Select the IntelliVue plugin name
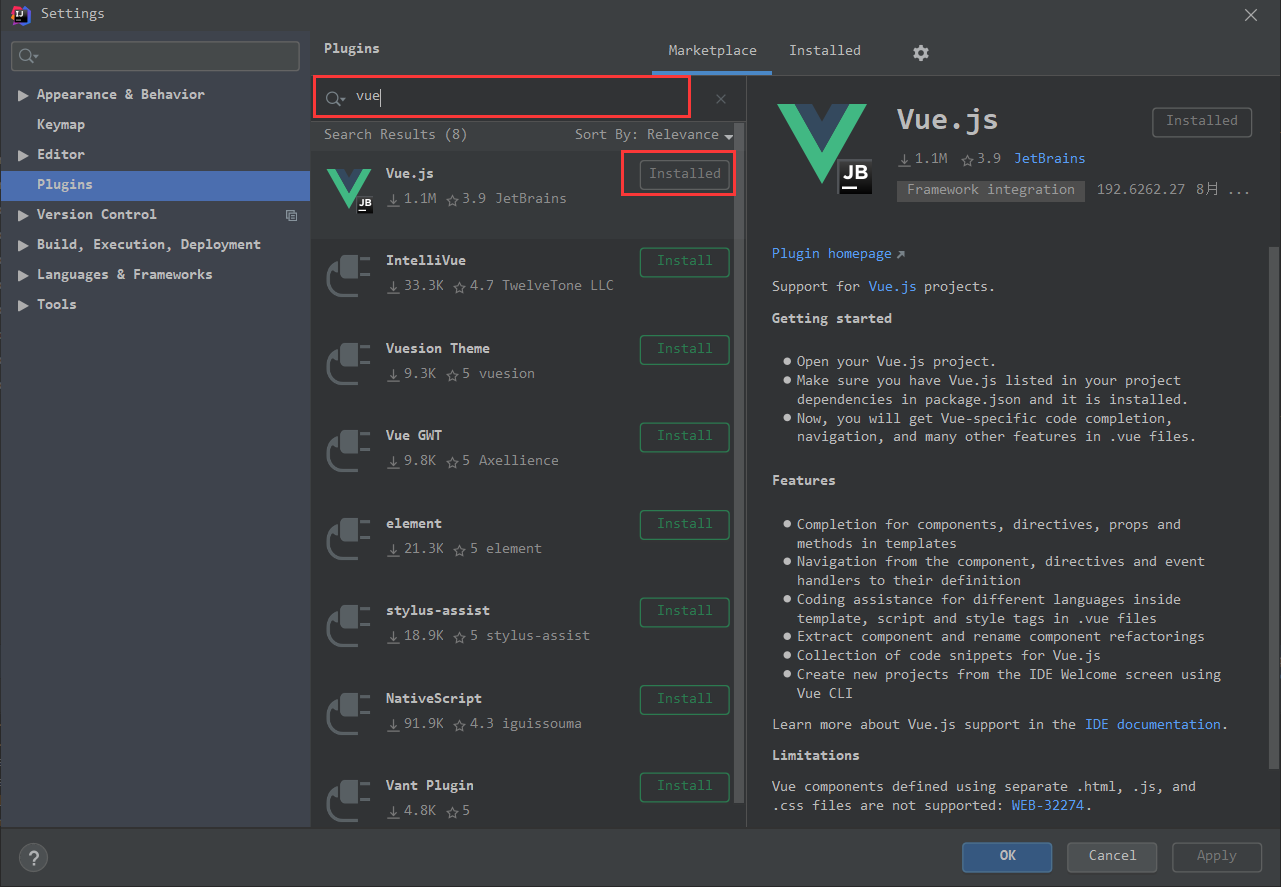The height and width of the screenshot is (887, 1281). point(426,261)
